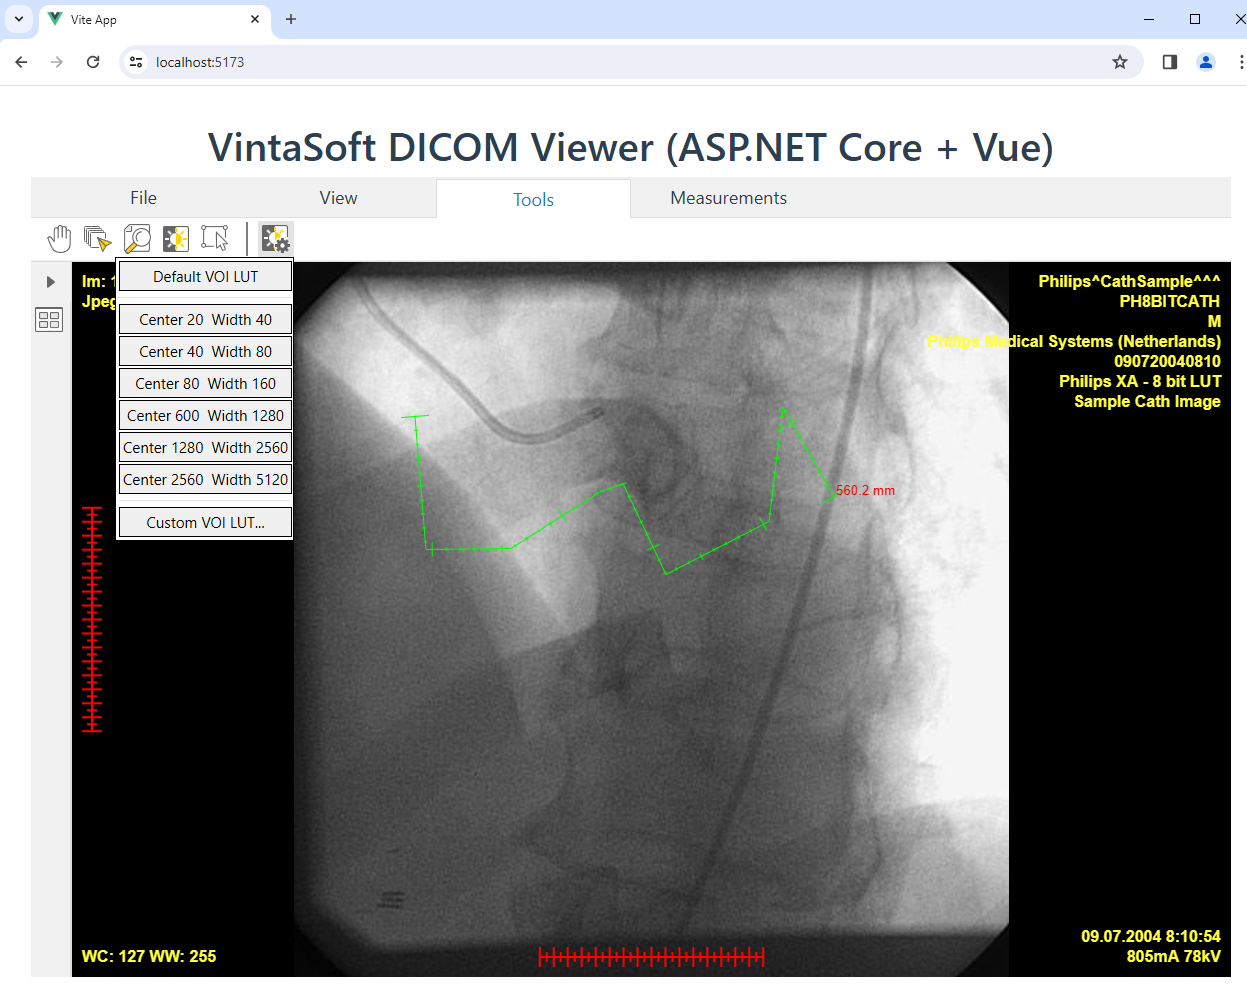The height and width of the screenshot is (990, 1247).
Task: Apply Center 20 Width 40 preset
Action: tap(205, 320)
